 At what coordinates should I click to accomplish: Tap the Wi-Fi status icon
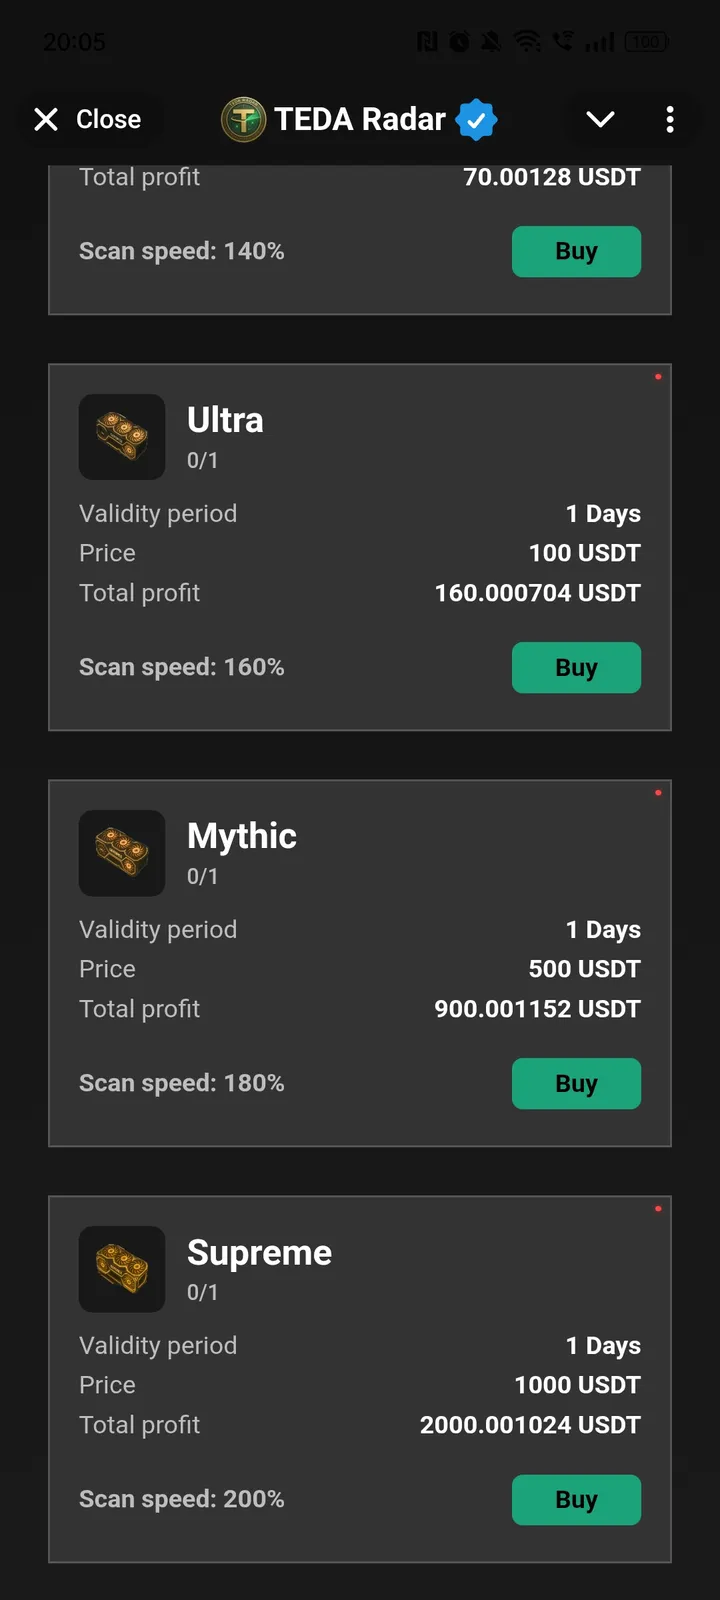click(527, 42)
